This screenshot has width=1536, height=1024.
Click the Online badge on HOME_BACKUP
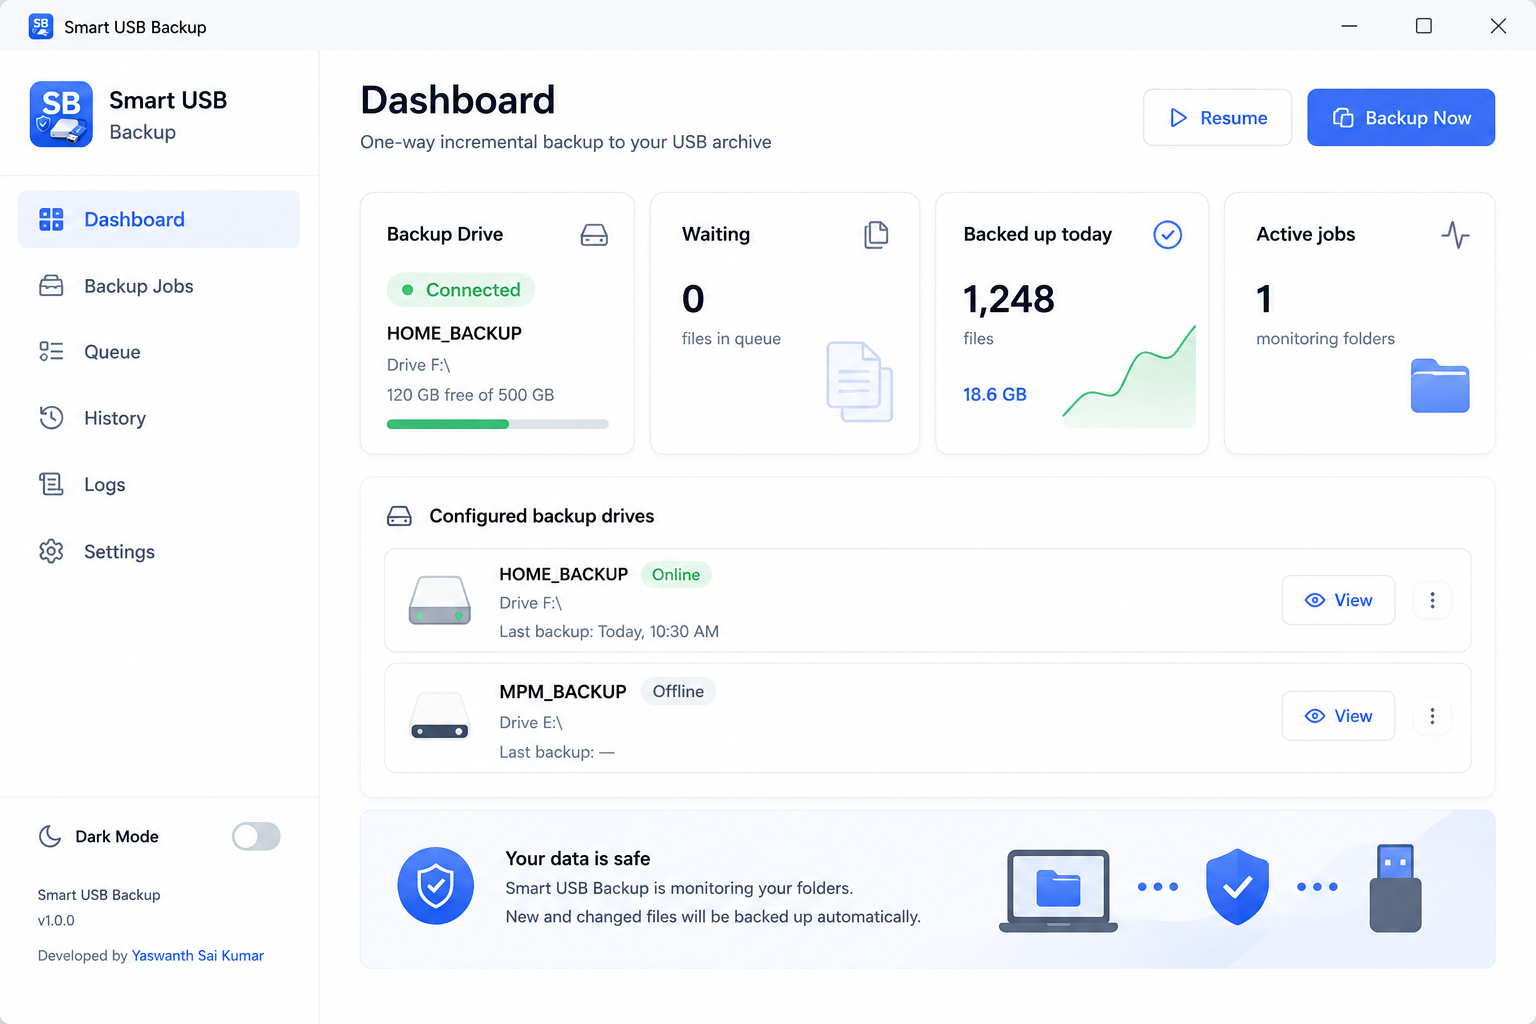coord(676,575)
